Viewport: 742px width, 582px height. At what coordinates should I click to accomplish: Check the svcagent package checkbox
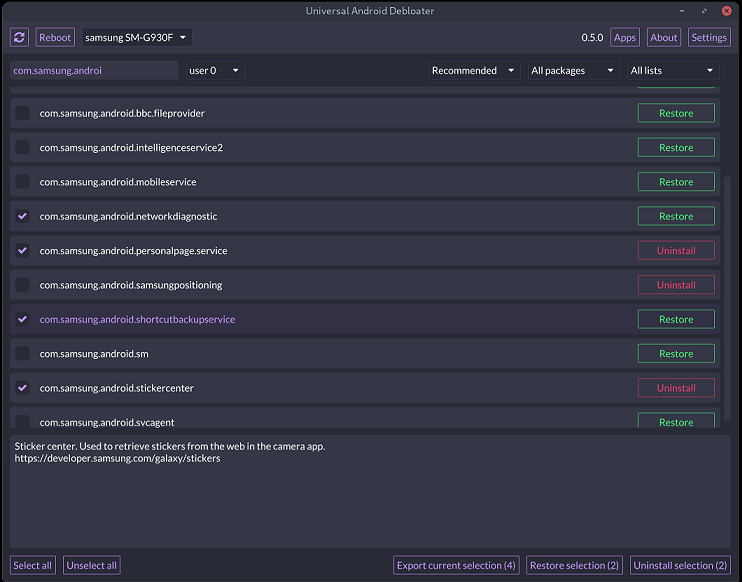click(22, 422)
